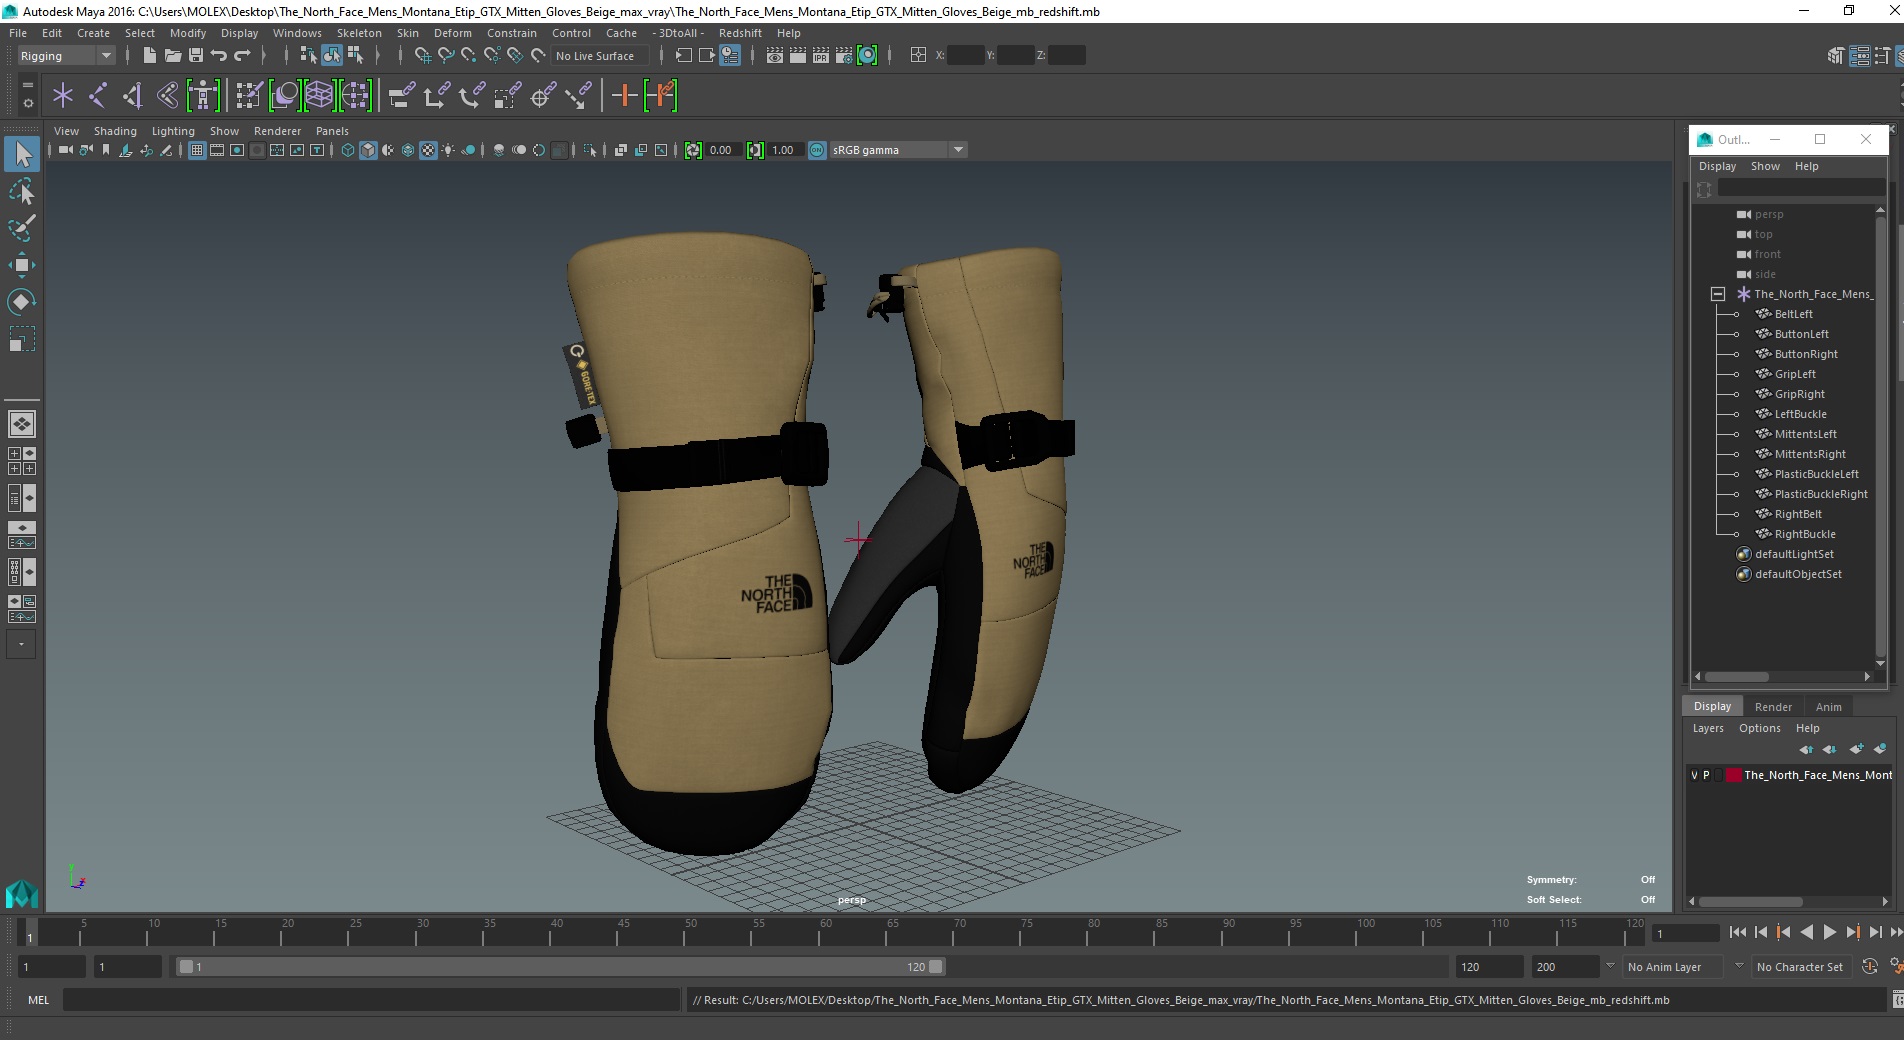Viewport: 1904px width, 1040px height.
Task: Toggle the layer P playback box
Action: point(1706,775)
